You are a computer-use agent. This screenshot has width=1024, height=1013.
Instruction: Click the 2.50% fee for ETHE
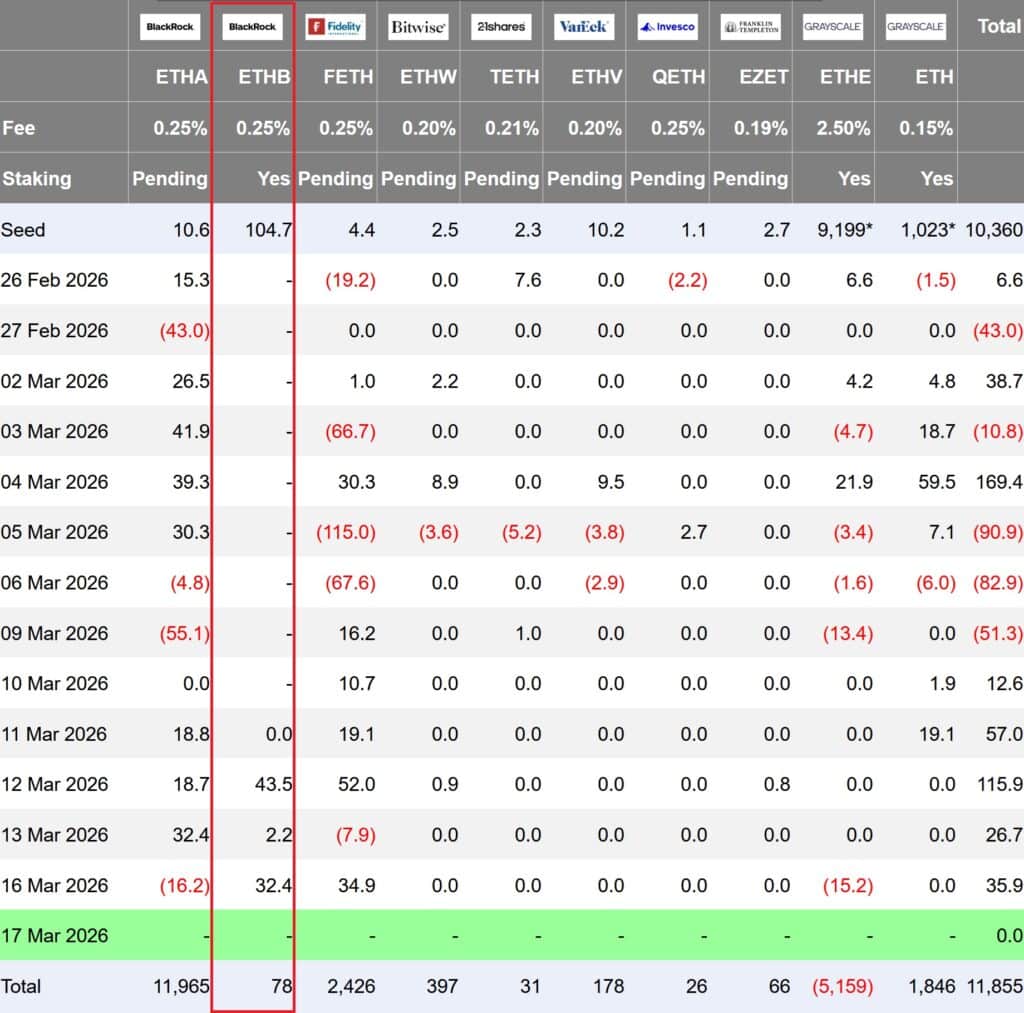coord(843,128)
